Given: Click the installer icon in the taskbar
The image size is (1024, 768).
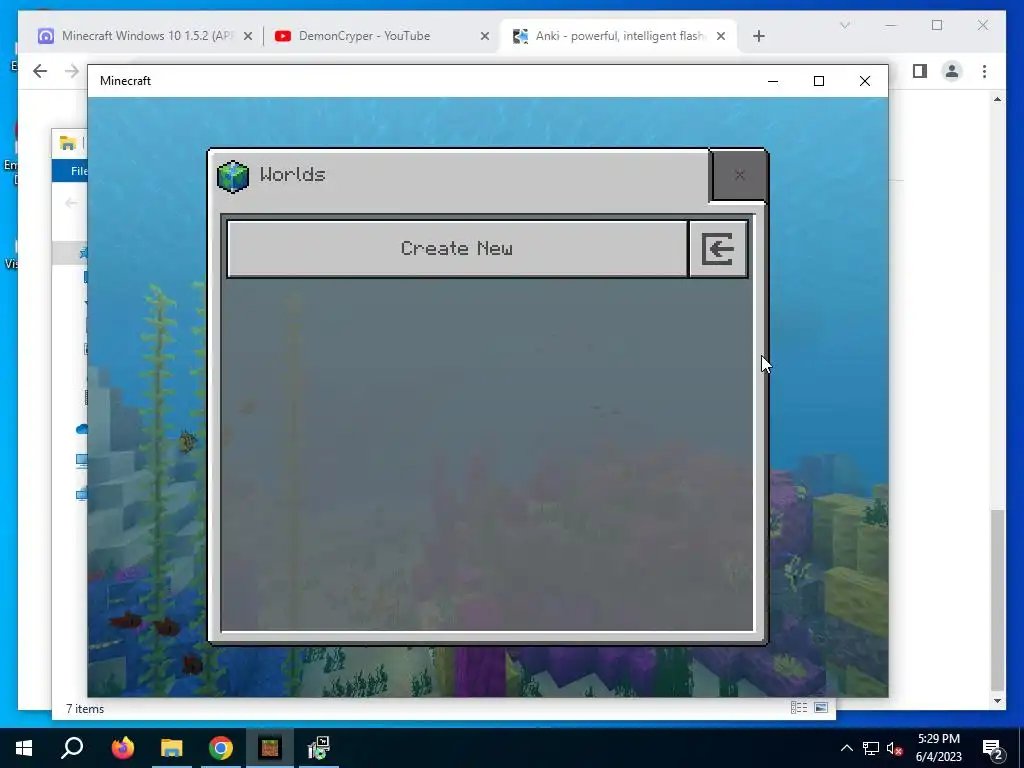Looking at the screenshot, I should (319, 748).
